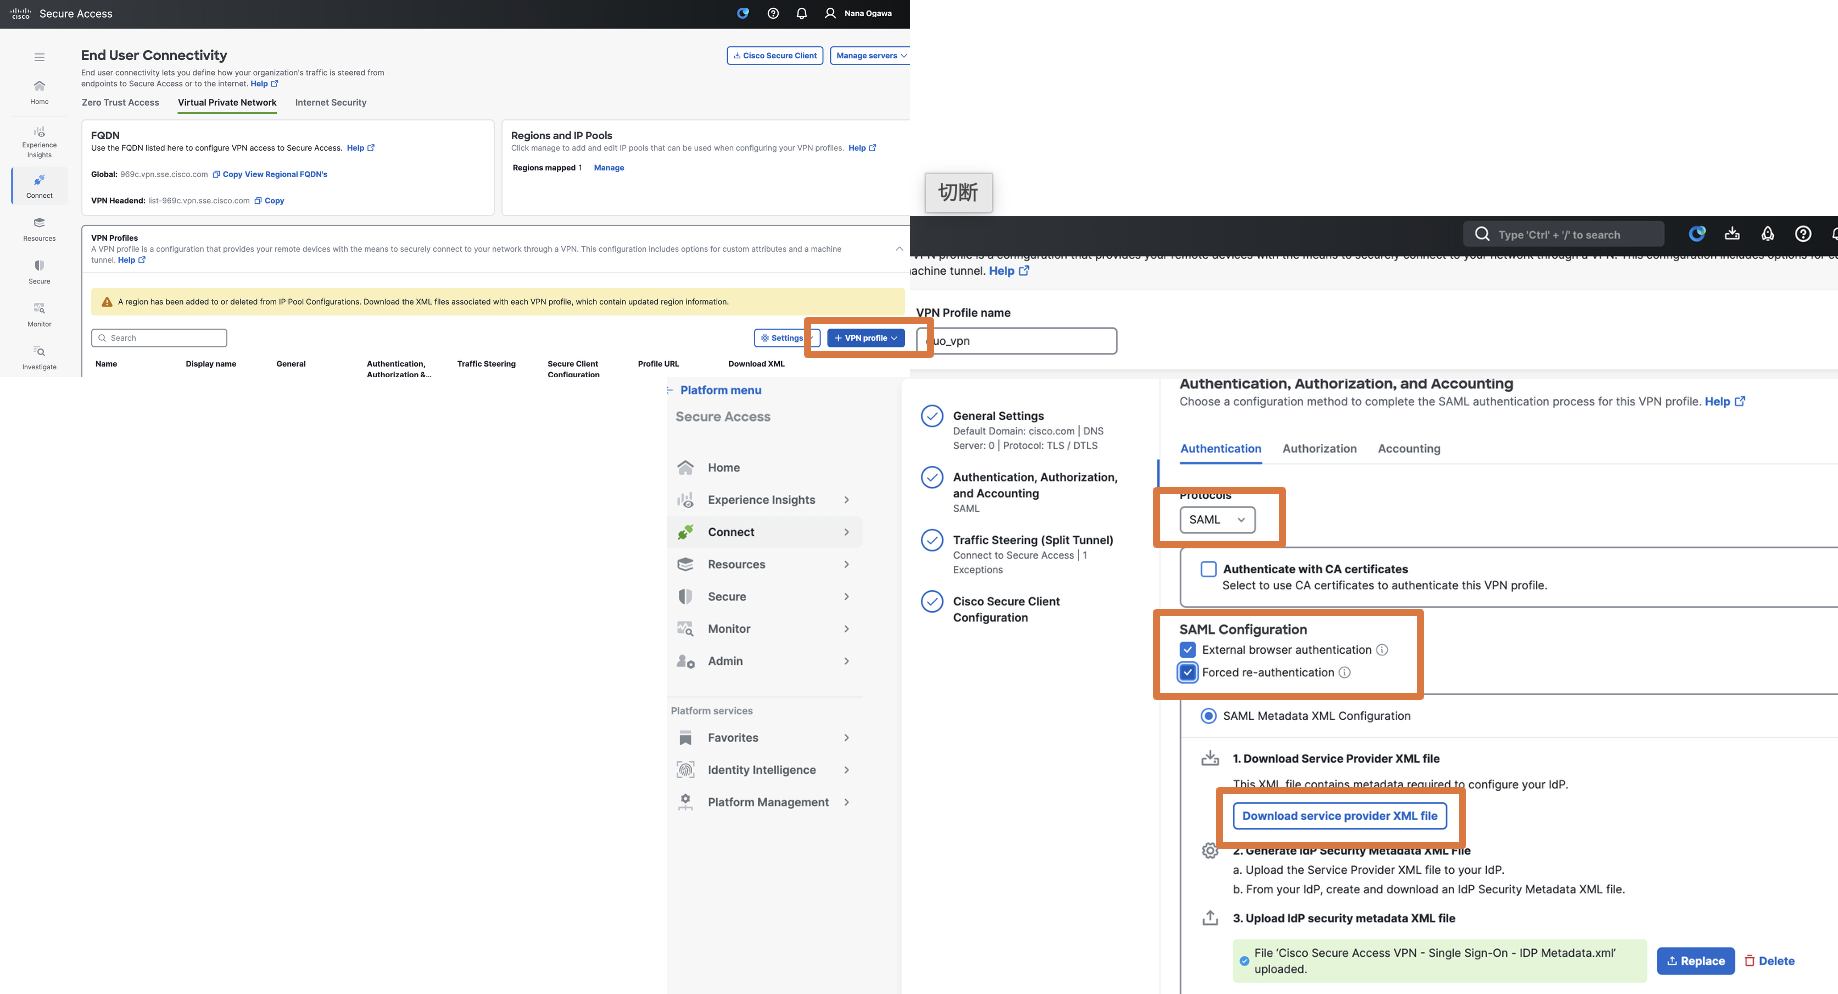Click the Home icon in the Platform menu
Viewport: 1838px width, 994px height.
pyautogui.click(x=685, y=468)
